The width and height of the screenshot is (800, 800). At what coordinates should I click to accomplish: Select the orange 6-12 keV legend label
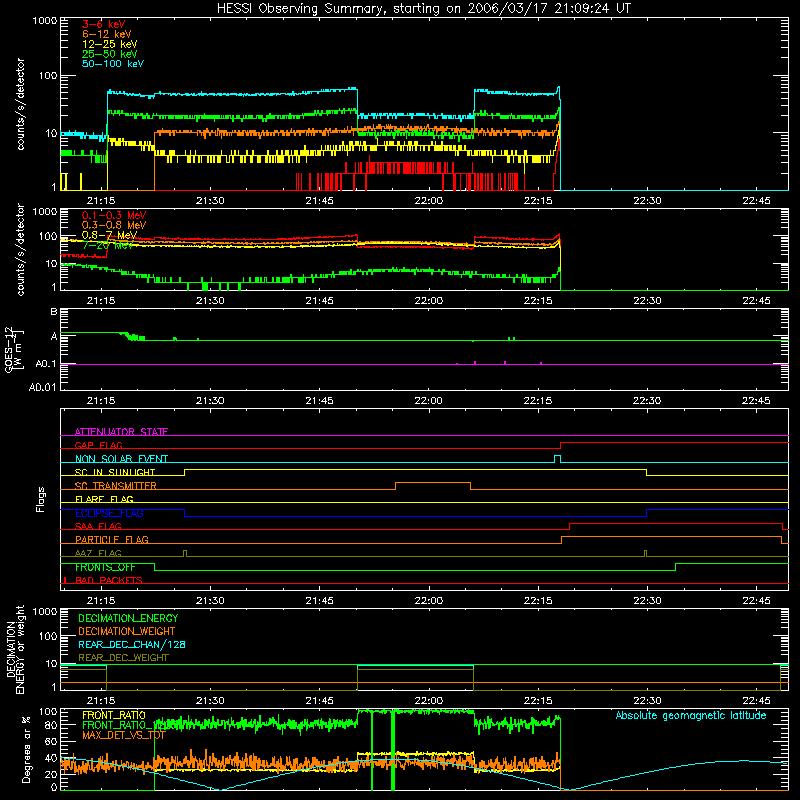[x=107, y=34]
